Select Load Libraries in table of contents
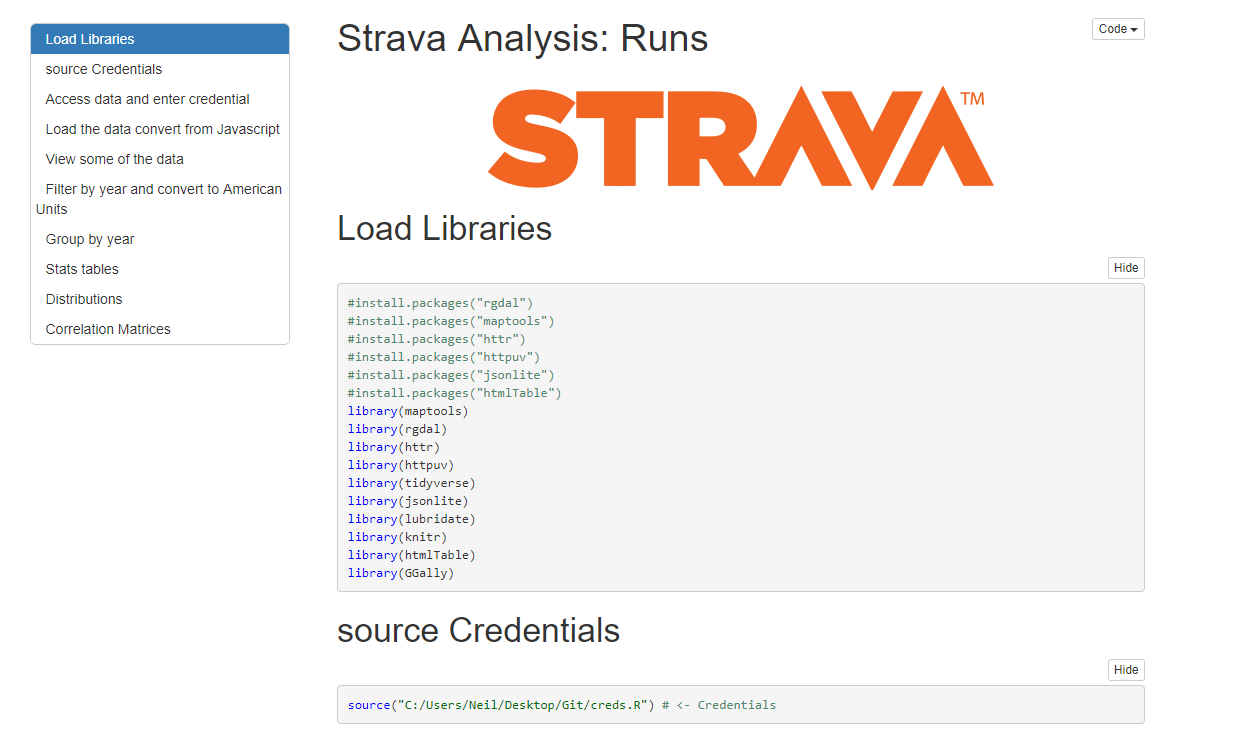This screenshot has width=1258, height=746. coord(160,39)
